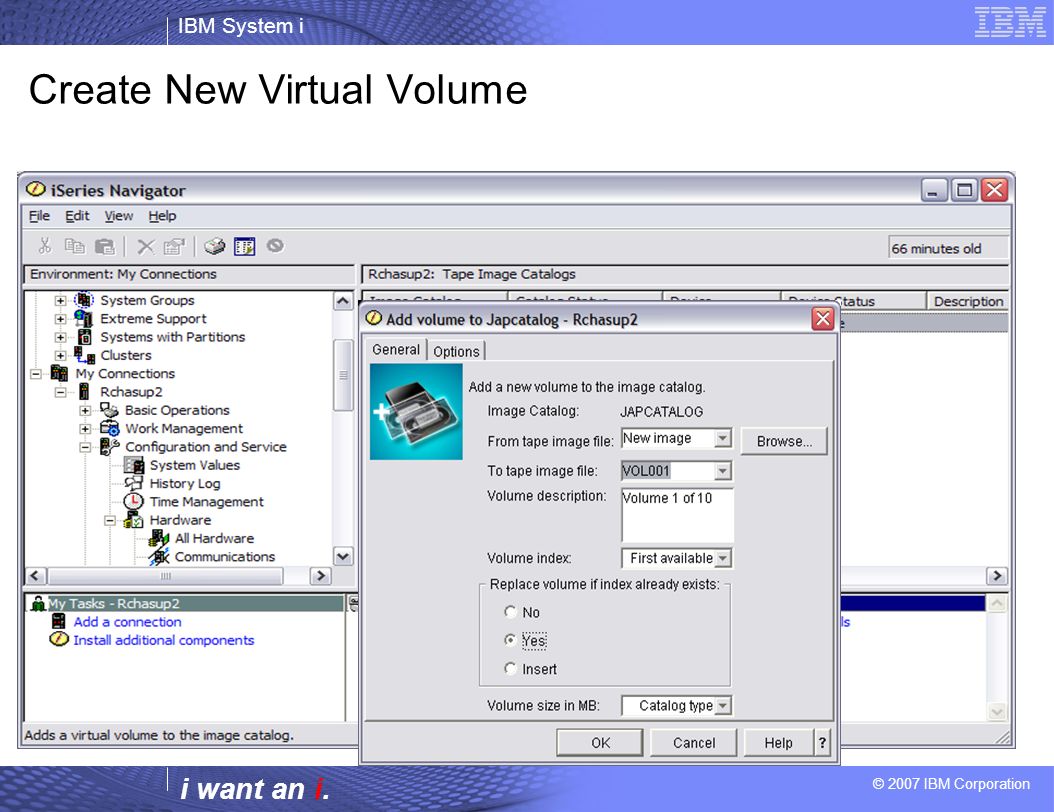Click the Cancel button
Viewport: 1054px width, 812px height.
(694, 743)
